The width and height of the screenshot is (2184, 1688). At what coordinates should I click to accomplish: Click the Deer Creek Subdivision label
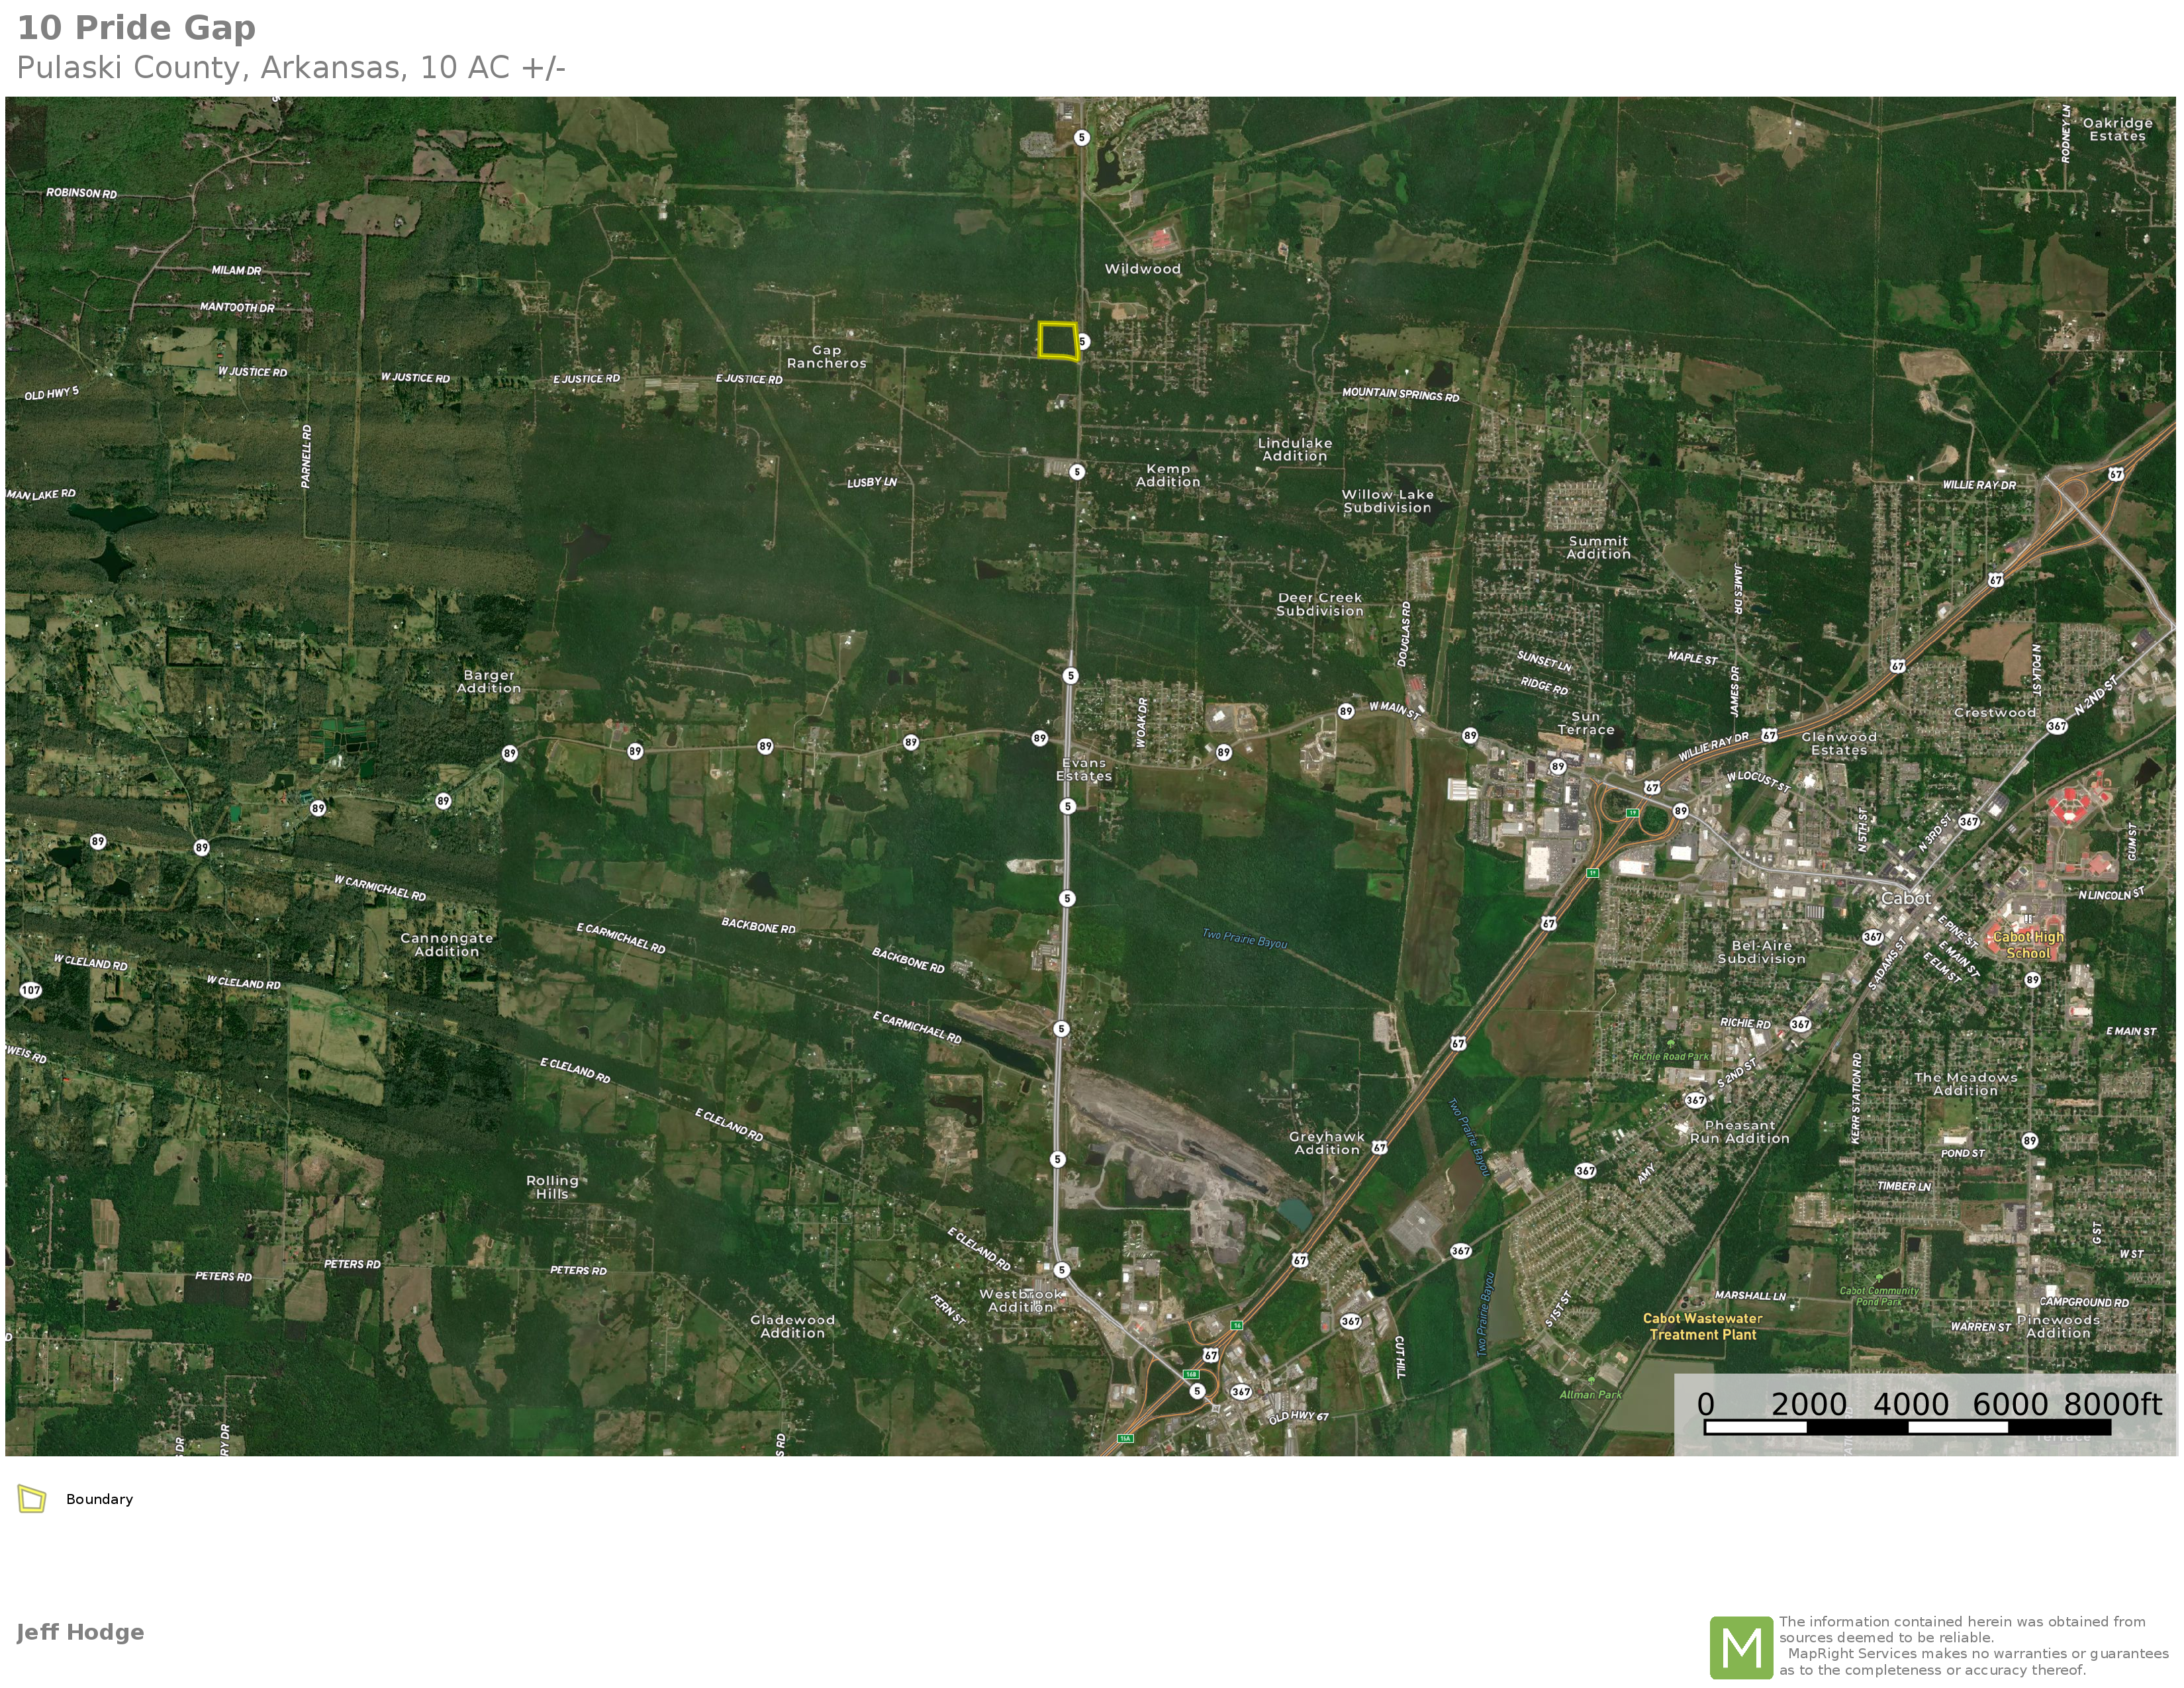coord(1319,604)
